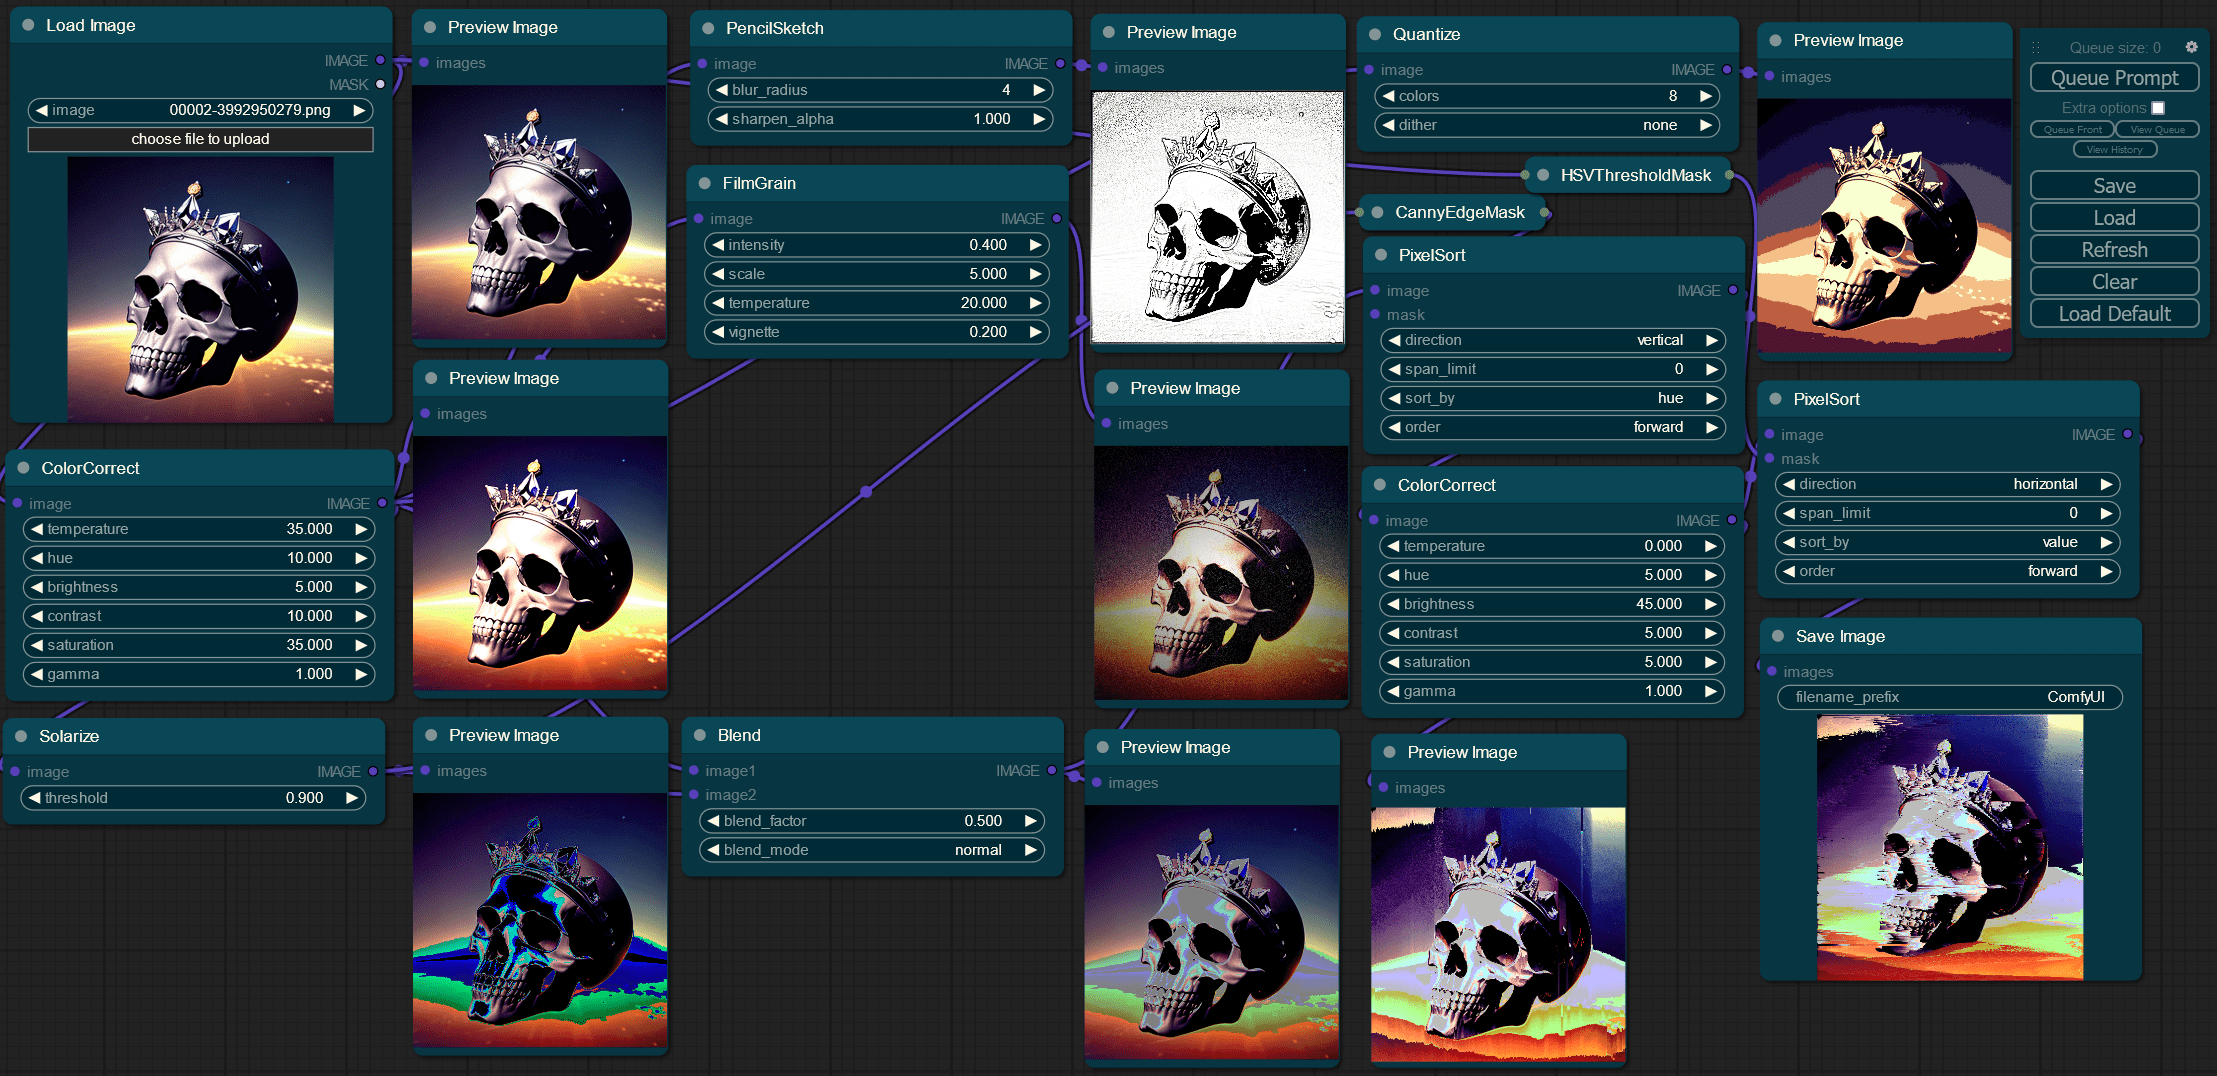Toggle the HSVThresholdMask node collapse dot
2217x1076 pixels.
[x=1543, y=175]
